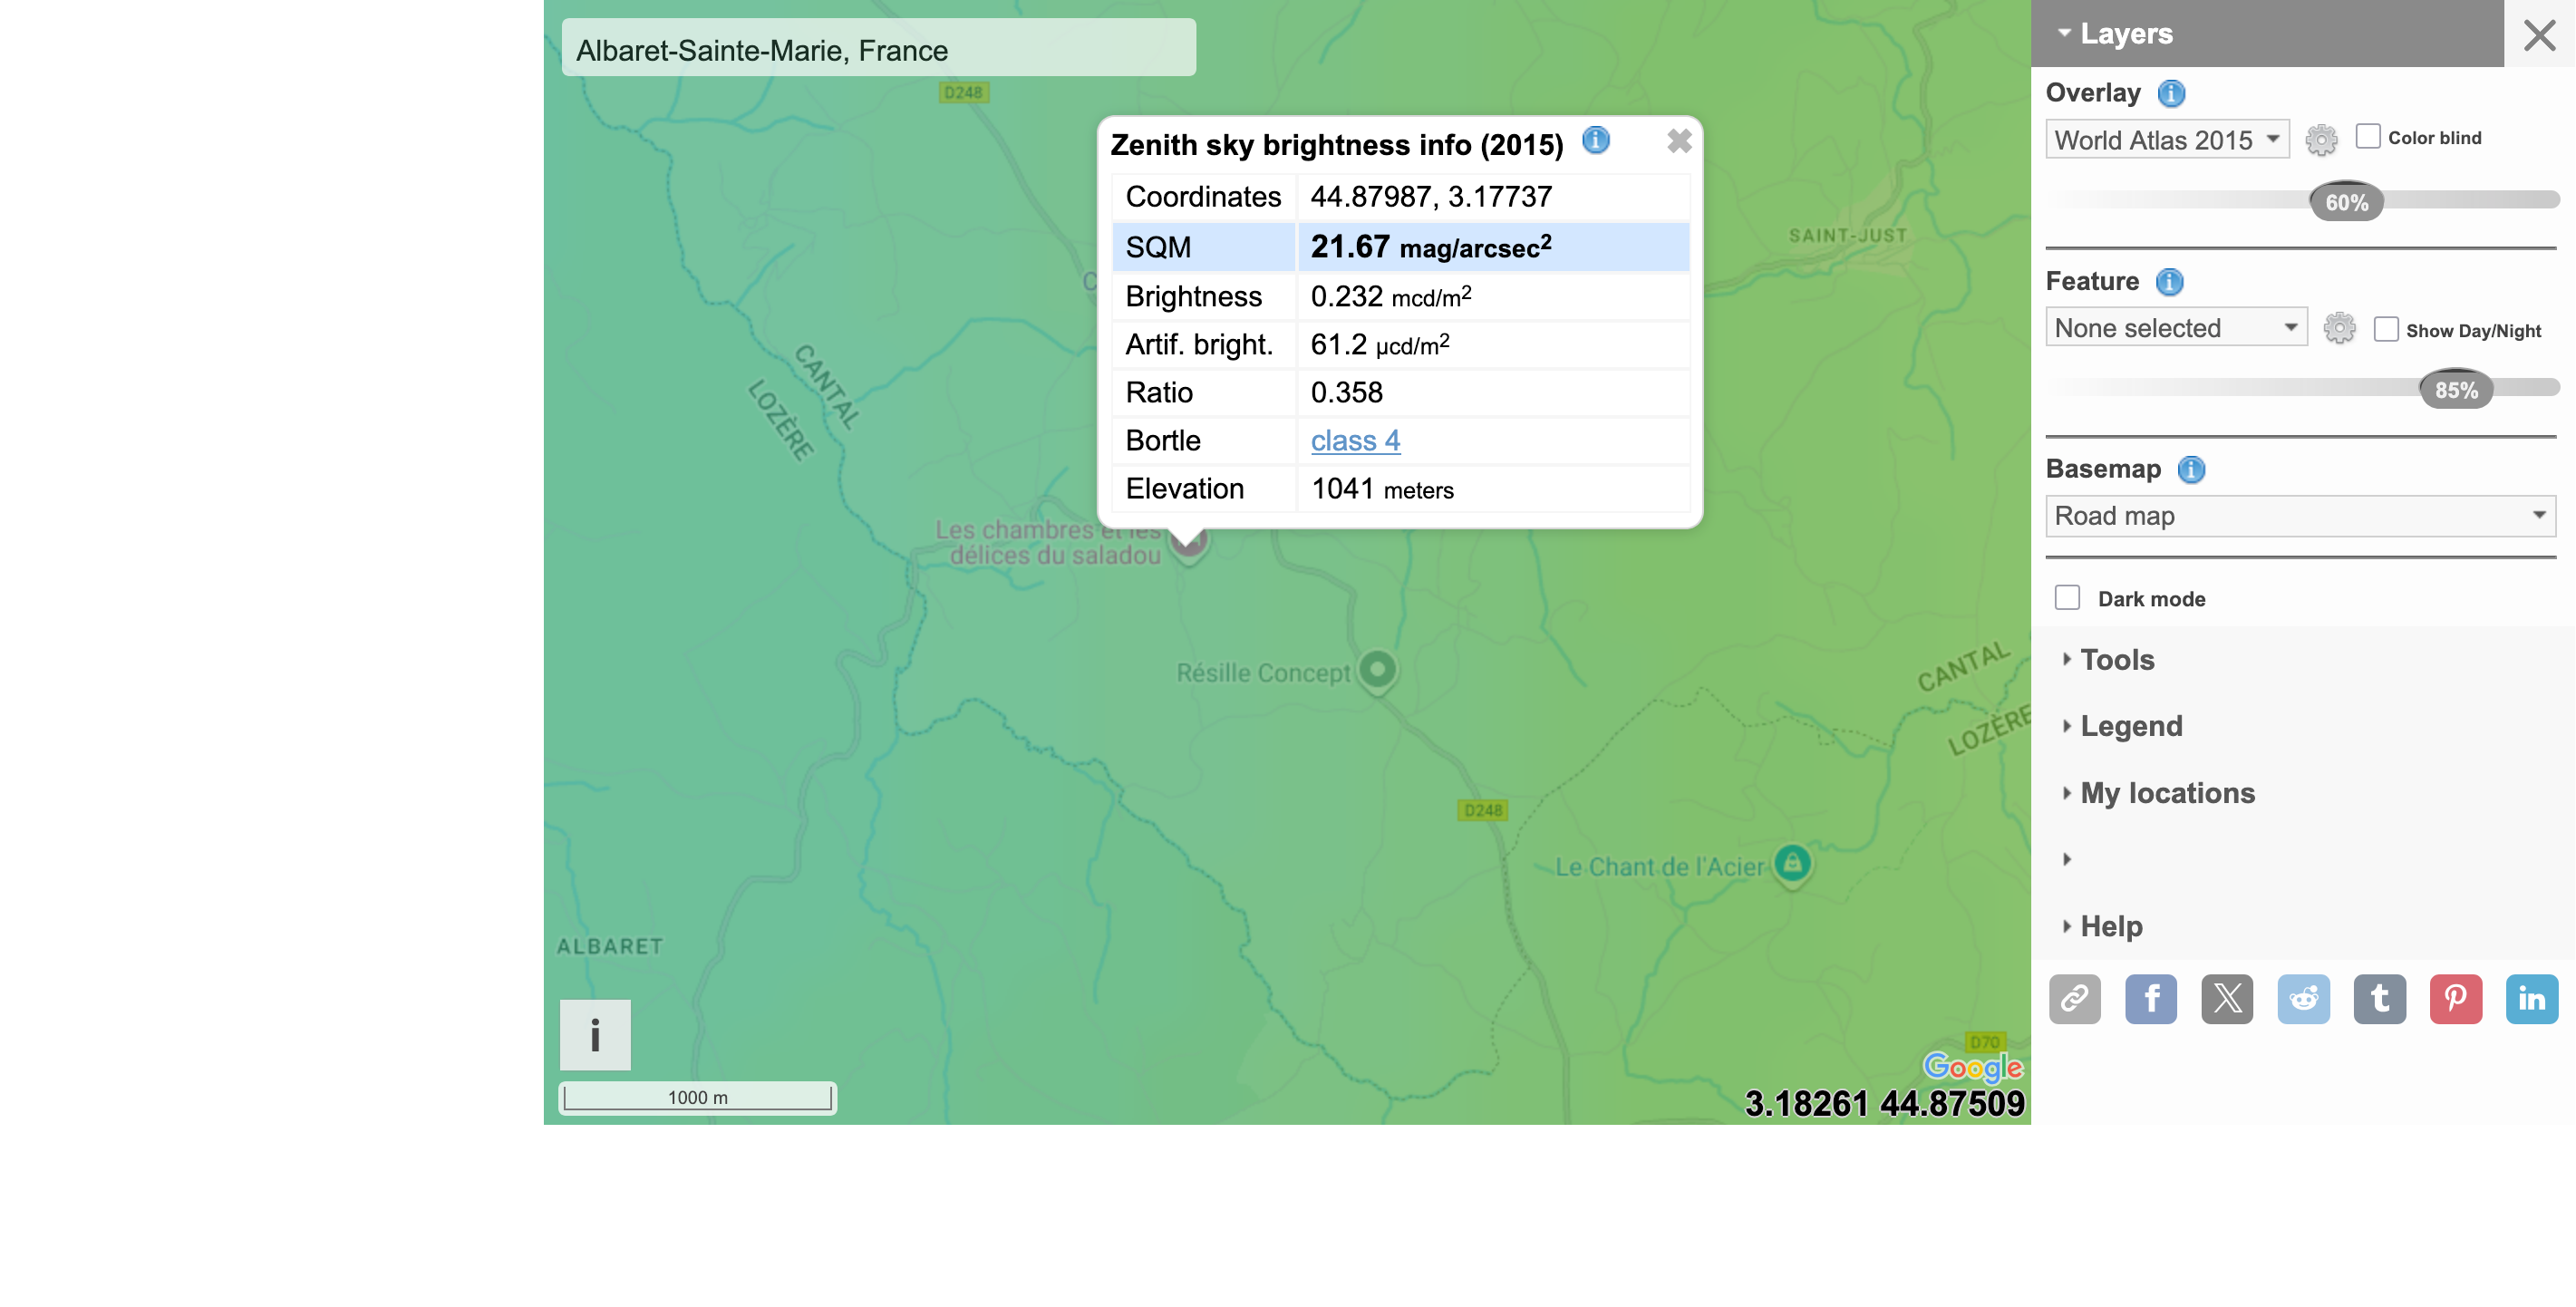Open the Bortle class 4 link

tap(1355, 441)
